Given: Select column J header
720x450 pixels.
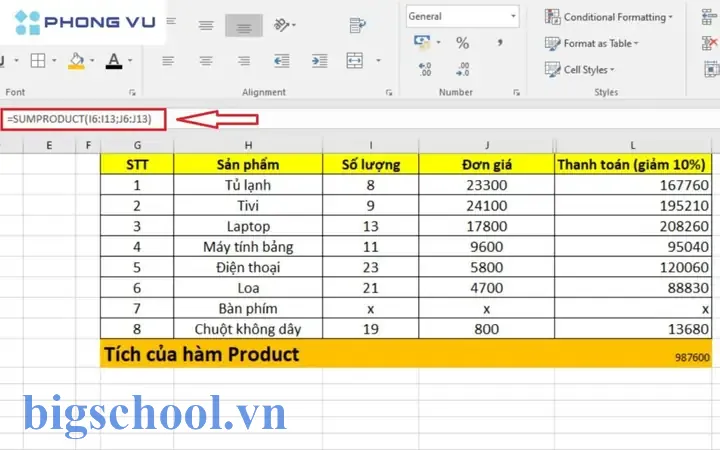Looking at the screenshot, I should tap(487, 146).
